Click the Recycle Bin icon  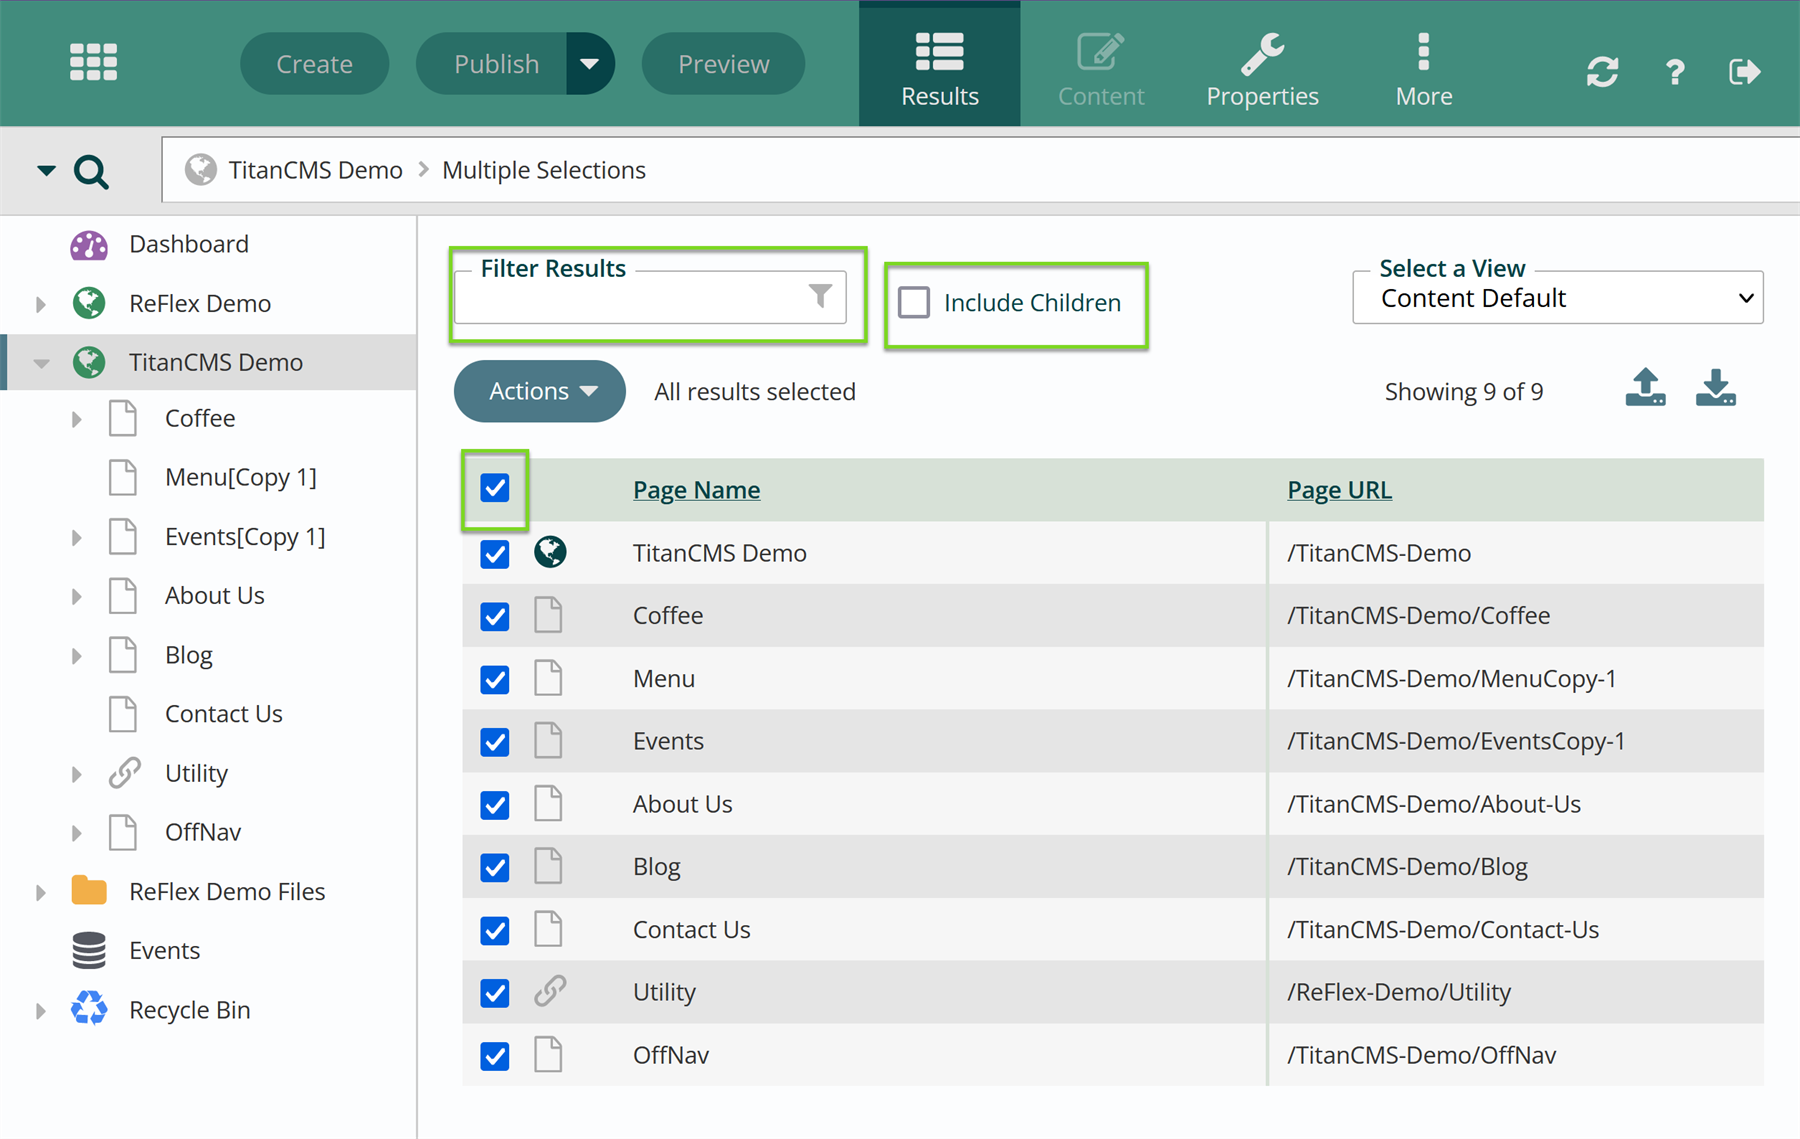89,1008
